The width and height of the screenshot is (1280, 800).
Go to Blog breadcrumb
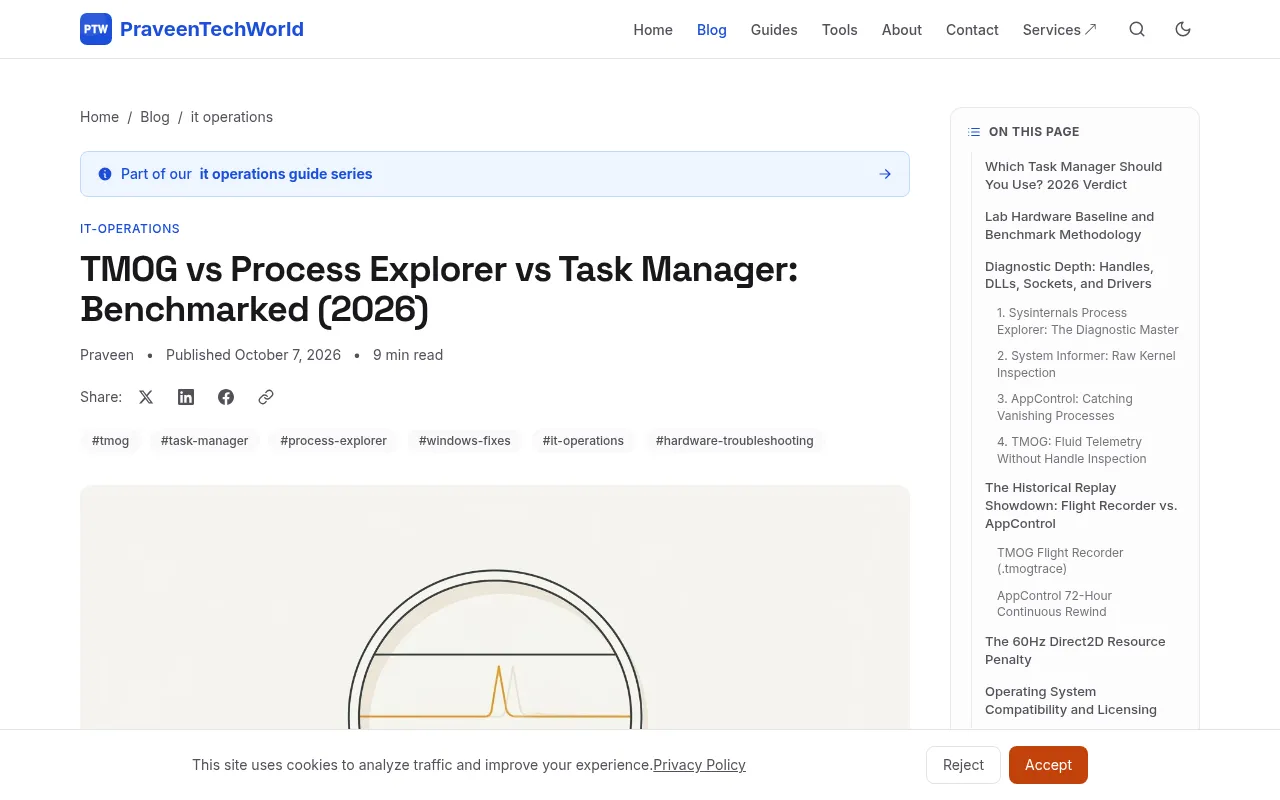pos(155,117)
